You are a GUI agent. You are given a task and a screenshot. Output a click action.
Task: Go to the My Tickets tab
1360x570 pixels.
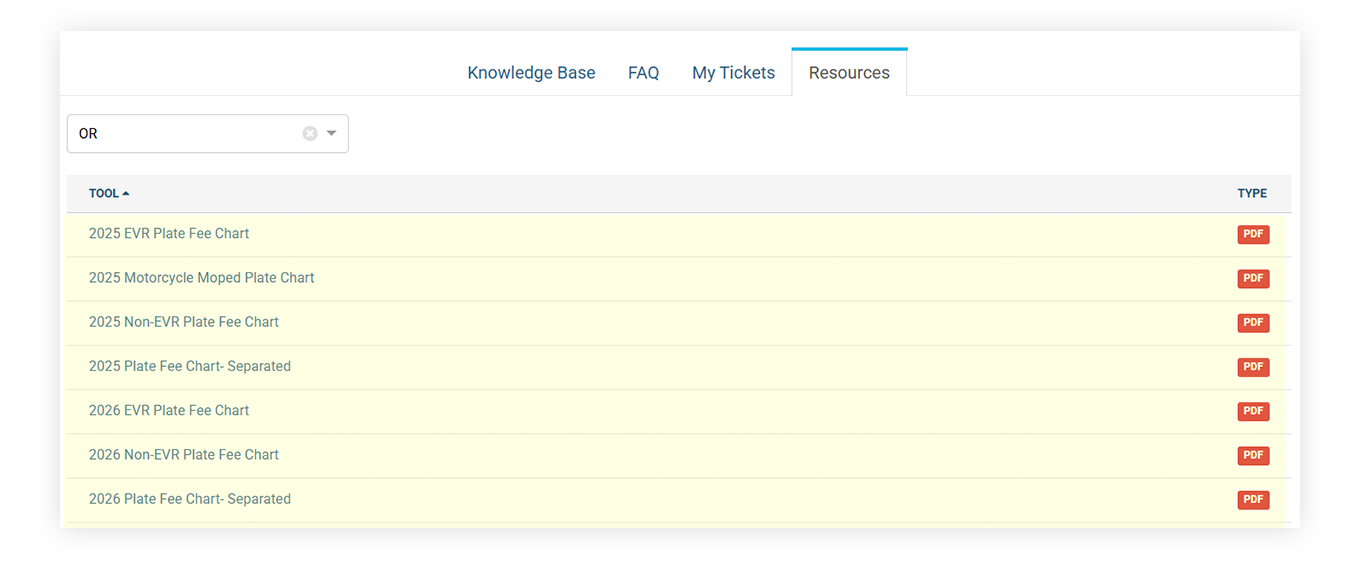click(x=733, y=73)
